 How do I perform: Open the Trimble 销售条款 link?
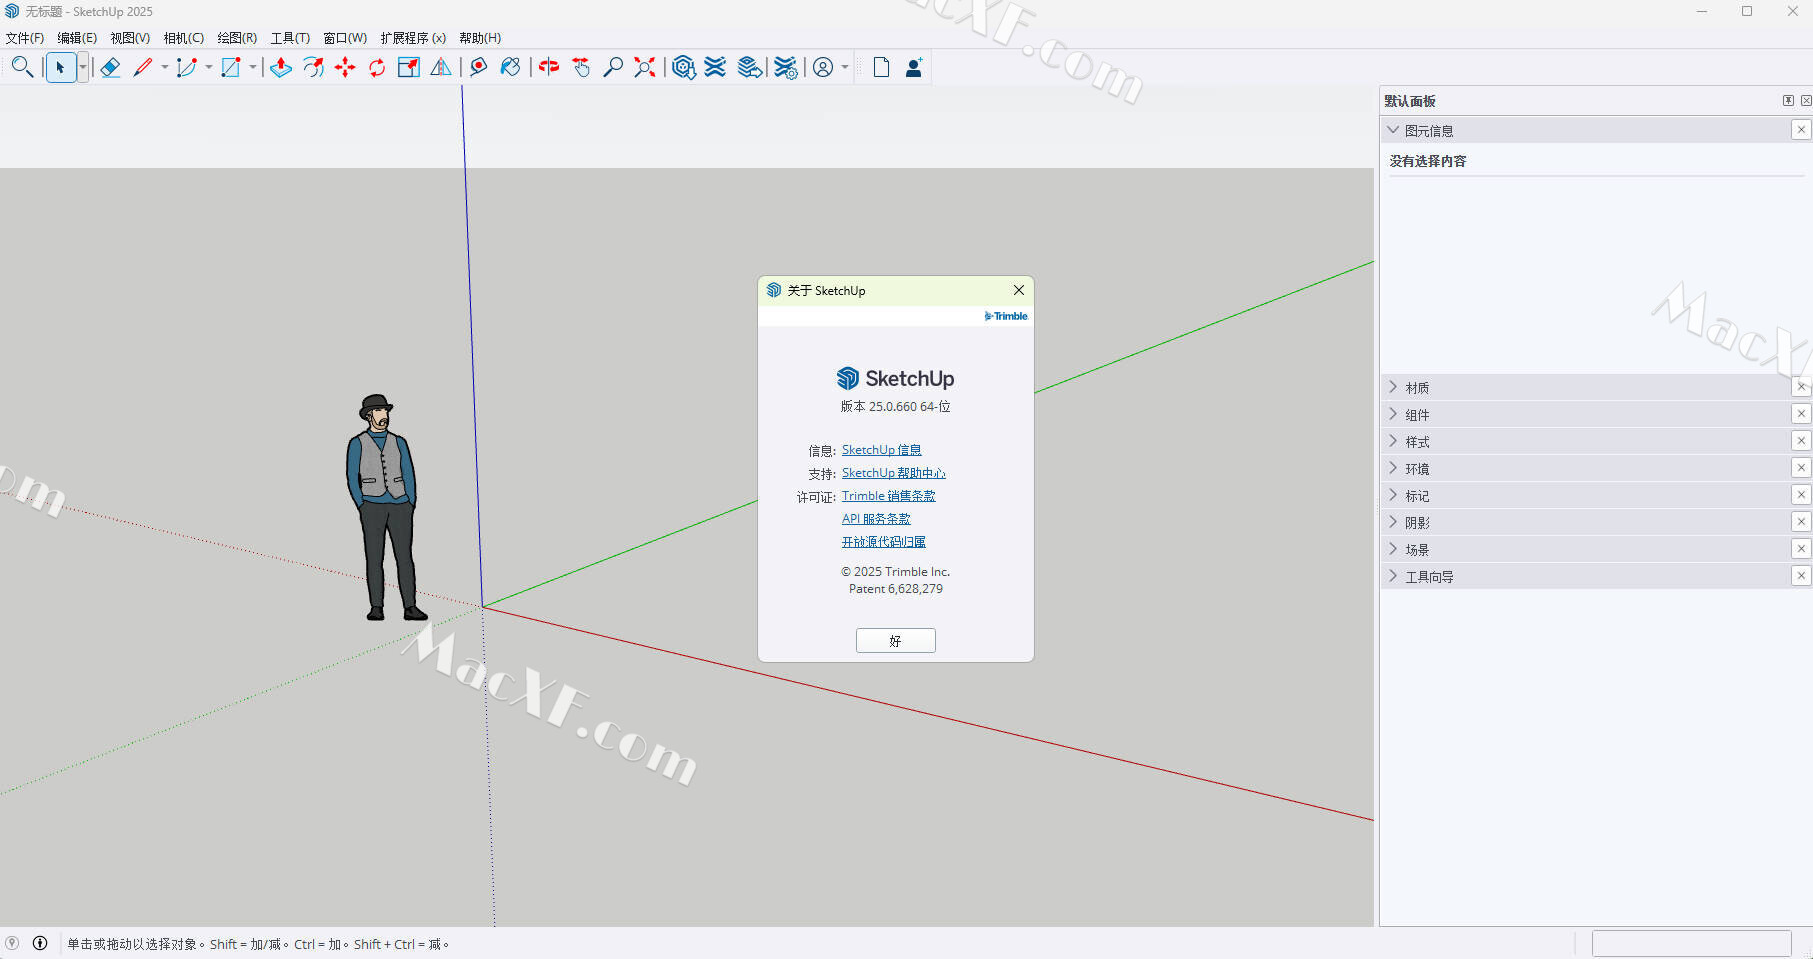tap(888, 496)
